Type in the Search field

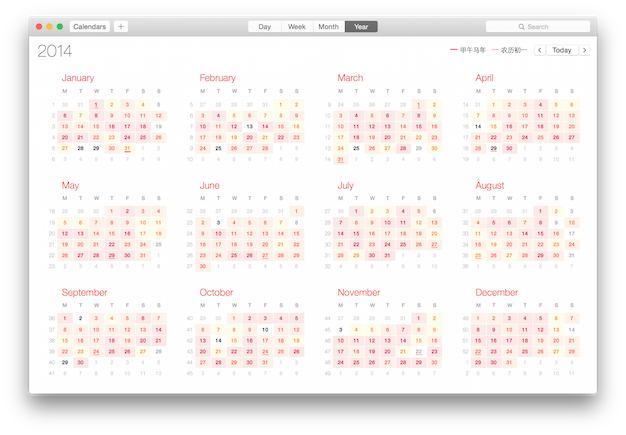click(x=545, y=27)
